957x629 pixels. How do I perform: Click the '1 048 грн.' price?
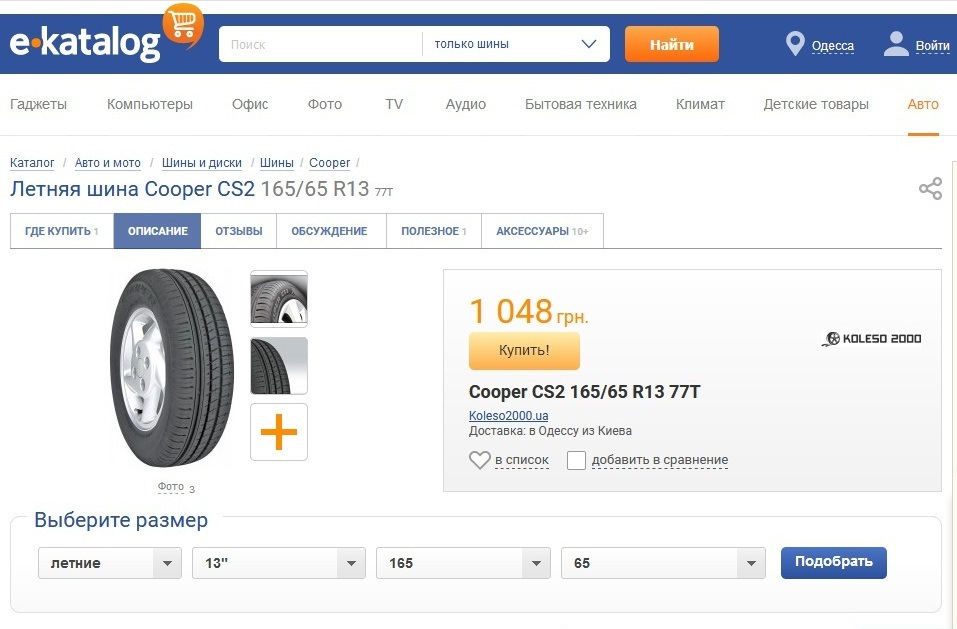[529, 311]
